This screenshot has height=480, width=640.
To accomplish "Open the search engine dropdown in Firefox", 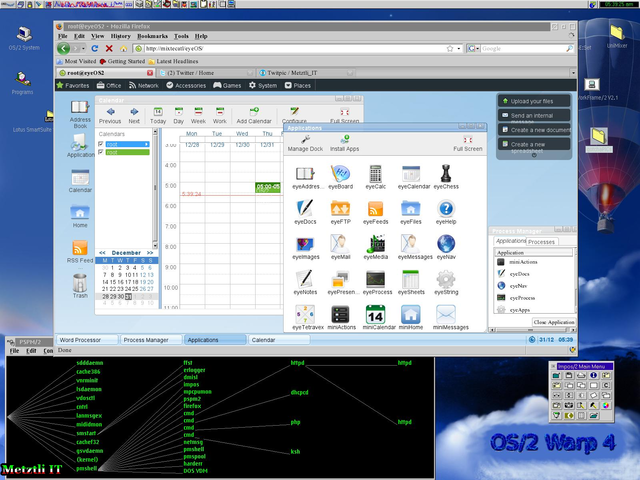I will click(473, 49).
